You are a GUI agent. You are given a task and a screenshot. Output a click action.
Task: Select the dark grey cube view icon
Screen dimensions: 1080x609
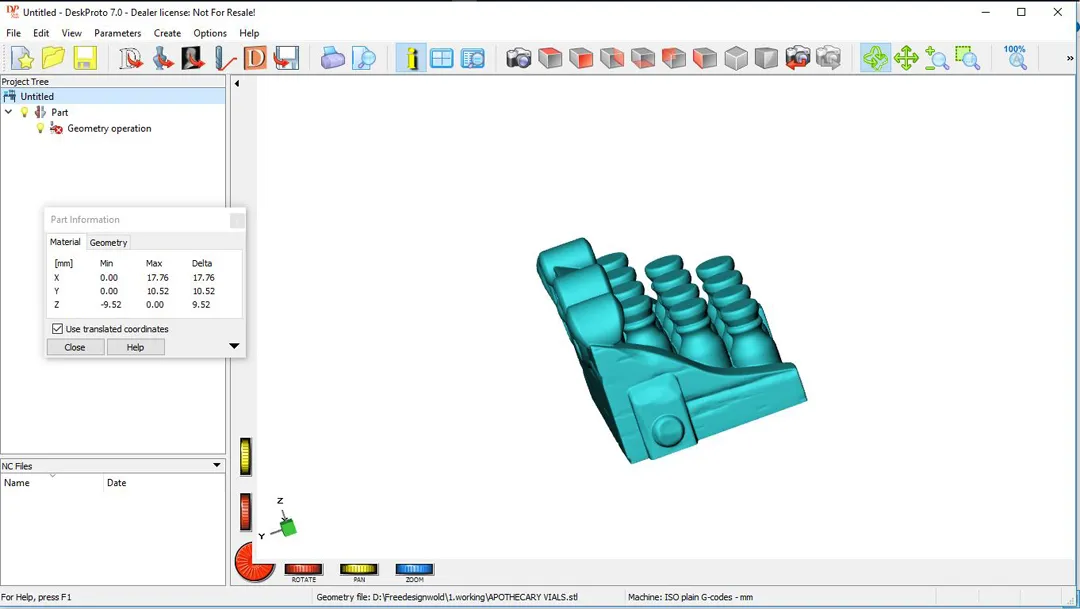(x=766, y=58)
